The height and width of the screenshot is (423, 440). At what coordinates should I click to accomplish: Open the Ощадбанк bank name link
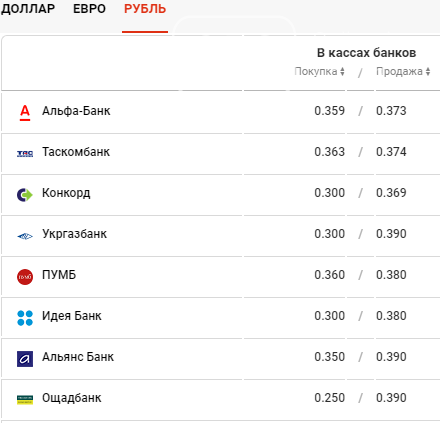pyautogui.click(x=72, y=398)
